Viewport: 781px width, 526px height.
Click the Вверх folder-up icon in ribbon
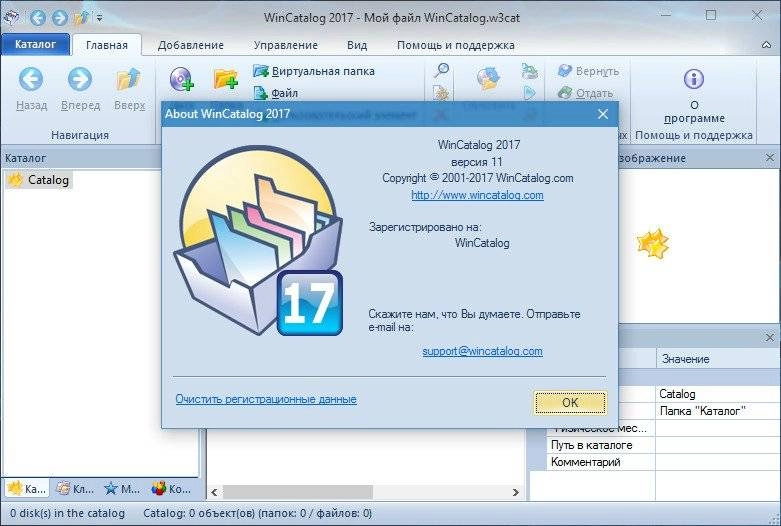[x=129, y=79]
